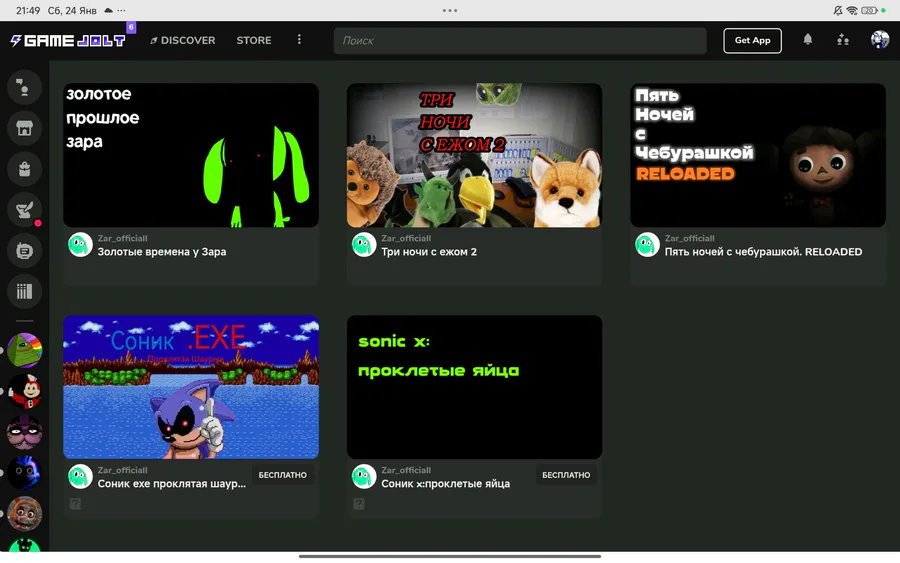Open title Соник x:проклетые яйца
Image resolution: width=900 pixels, height=563 pixels.
(x=445, y=484)
